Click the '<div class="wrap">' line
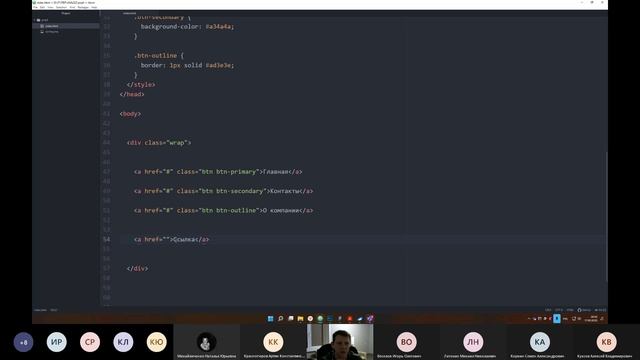The width and height of the screenshot is (640, 360). (159, 143)
